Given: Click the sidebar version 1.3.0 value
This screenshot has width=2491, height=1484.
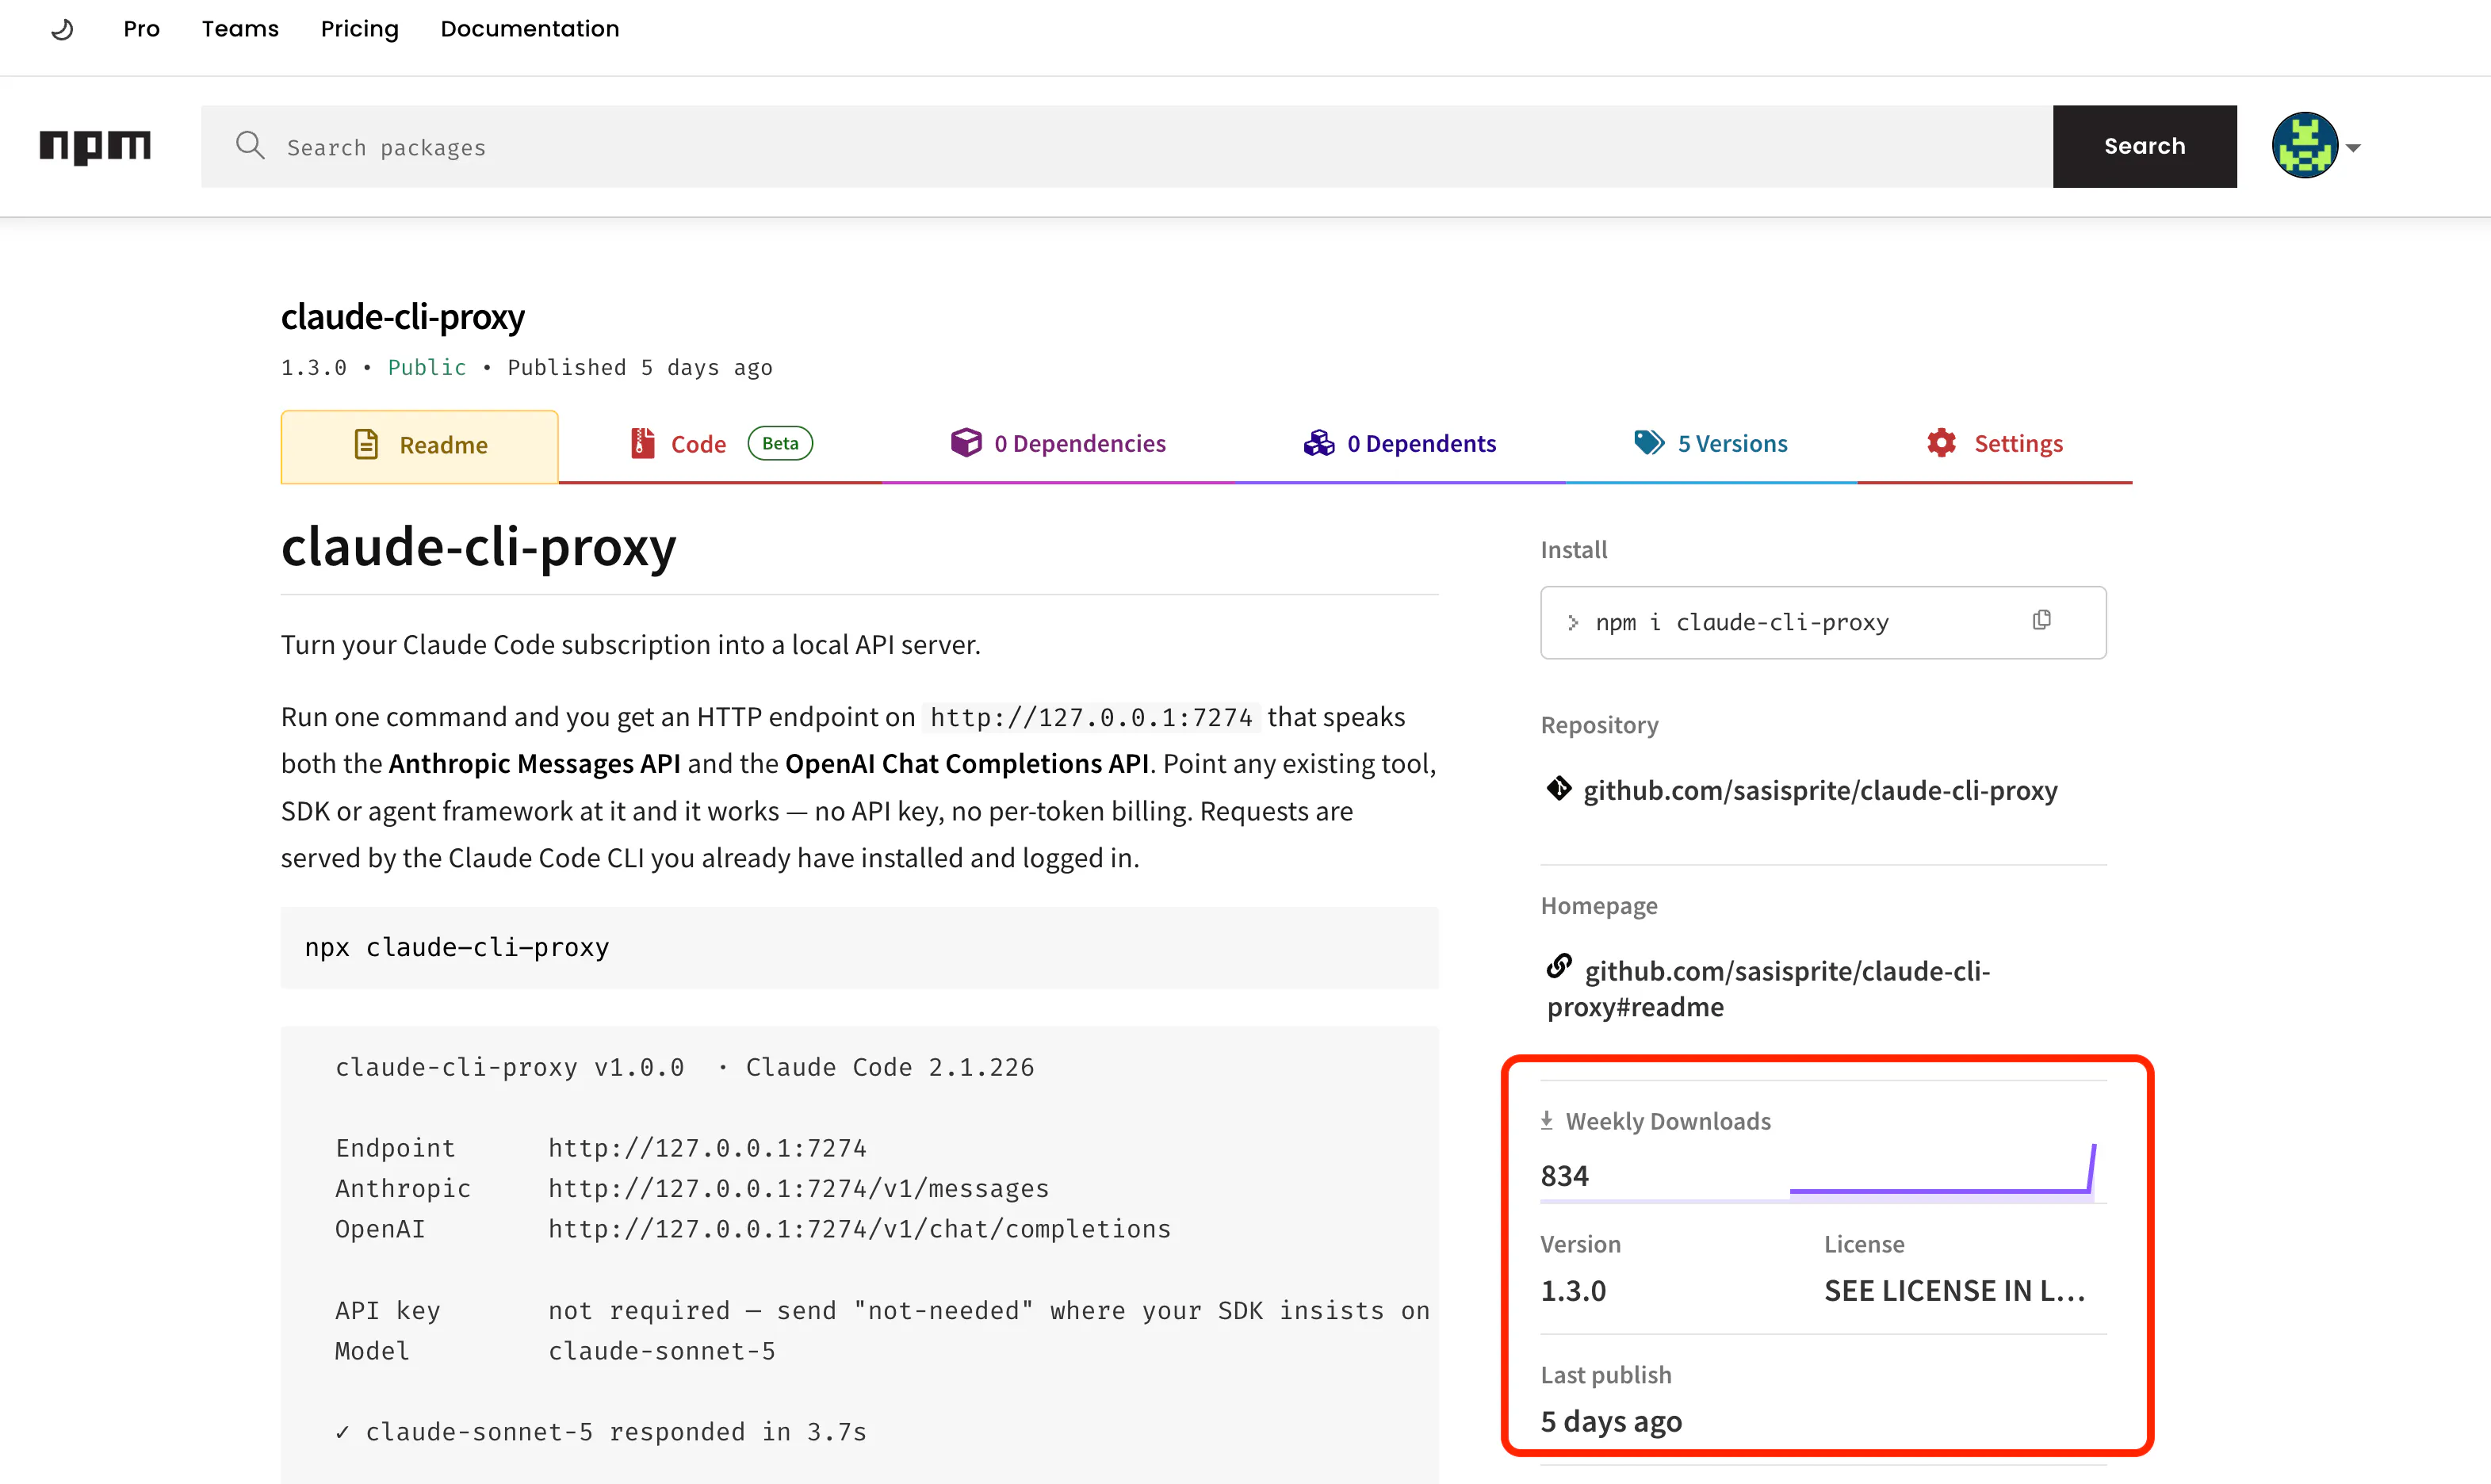Looking at the screenshot, I should (1573, 1291).
